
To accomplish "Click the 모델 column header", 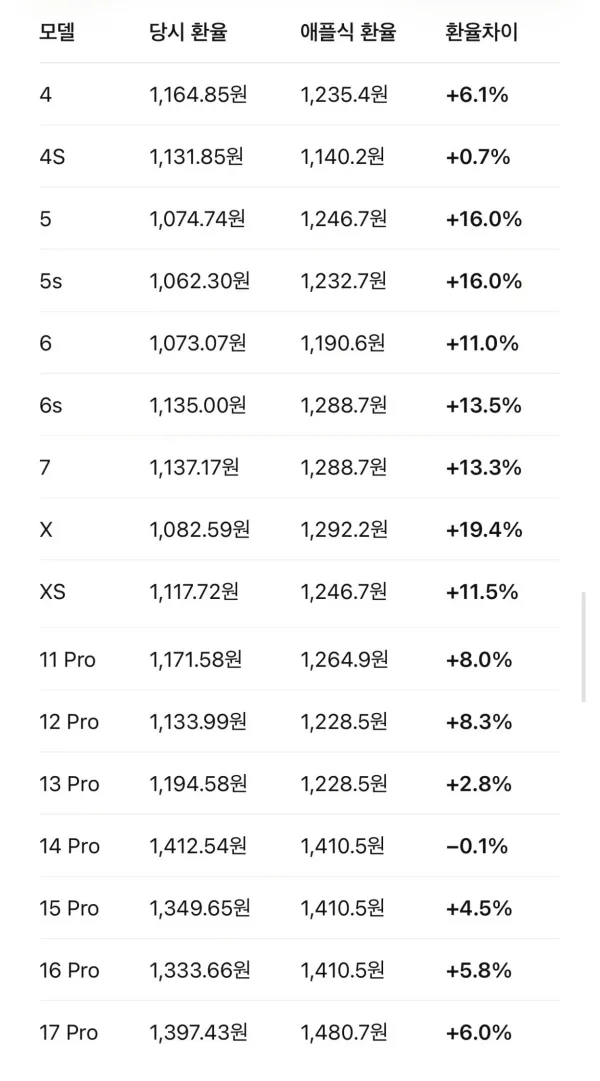I will pyautogui.click(x=57, y=32).
